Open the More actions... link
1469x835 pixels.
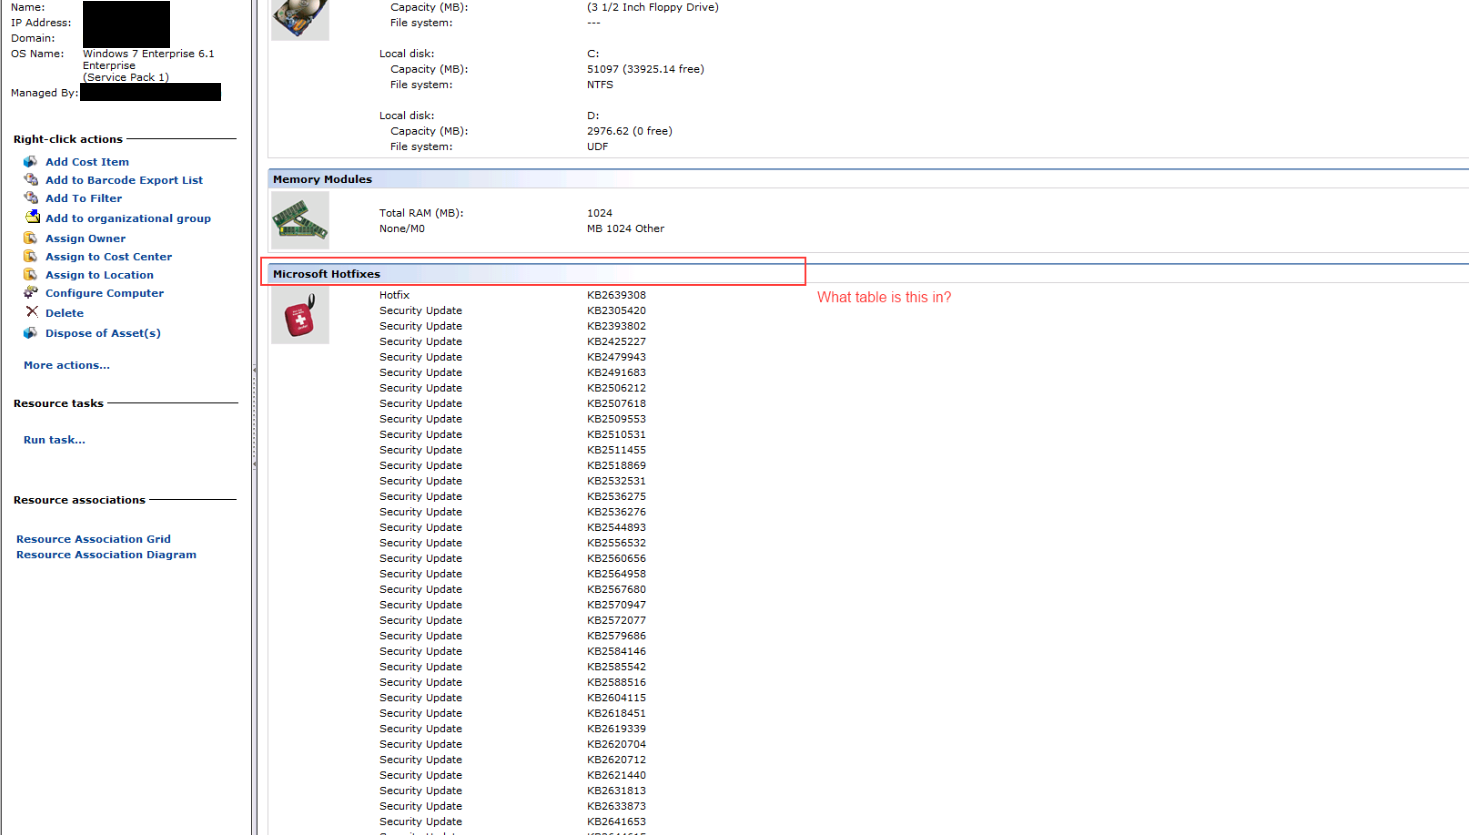coord(66,365)
